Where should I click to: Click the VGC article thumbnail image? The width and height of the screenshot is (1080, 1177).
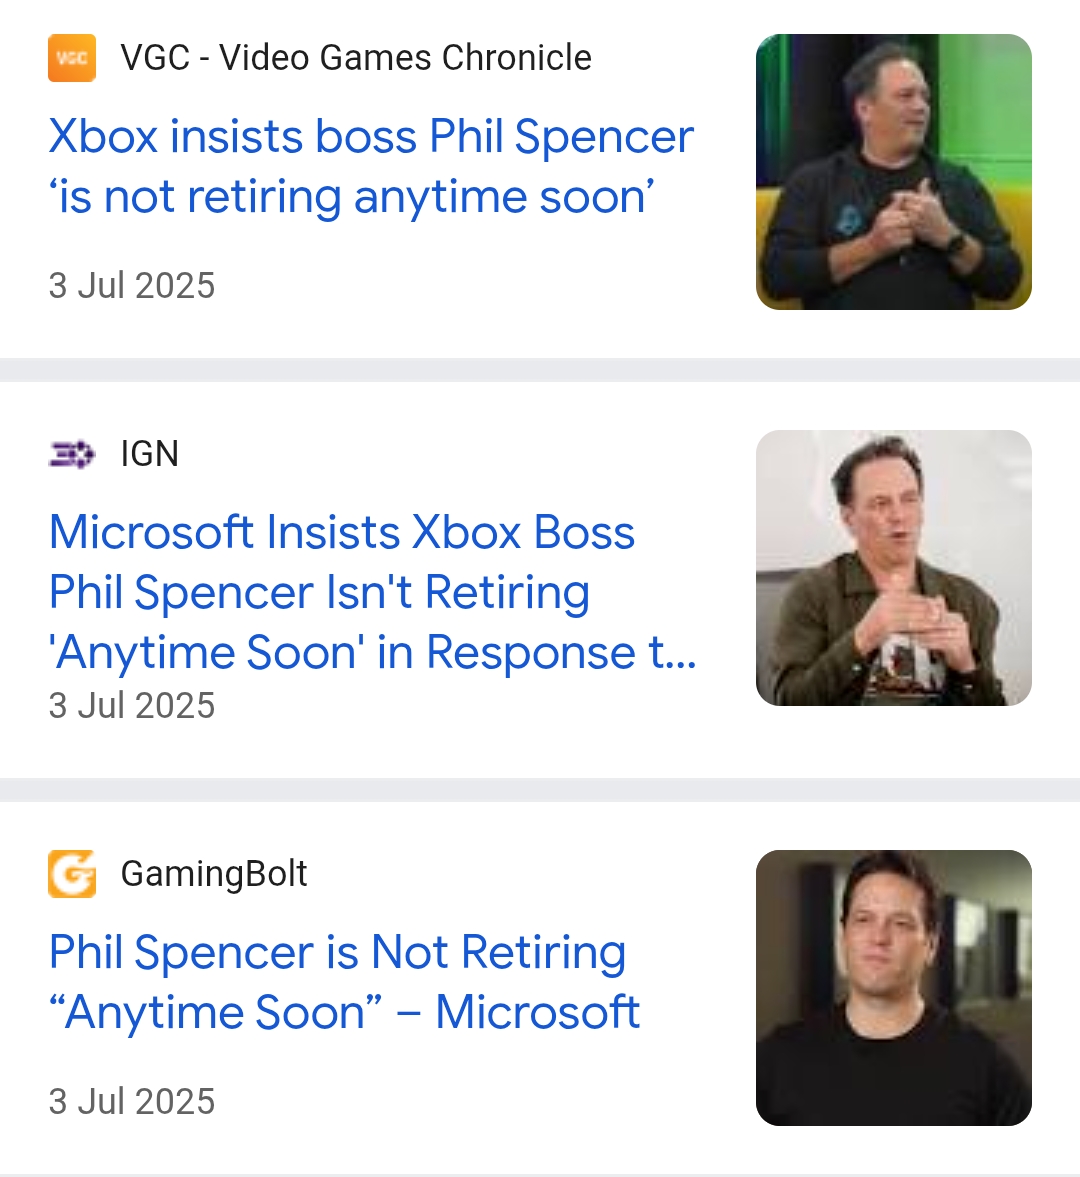[893, 172]
